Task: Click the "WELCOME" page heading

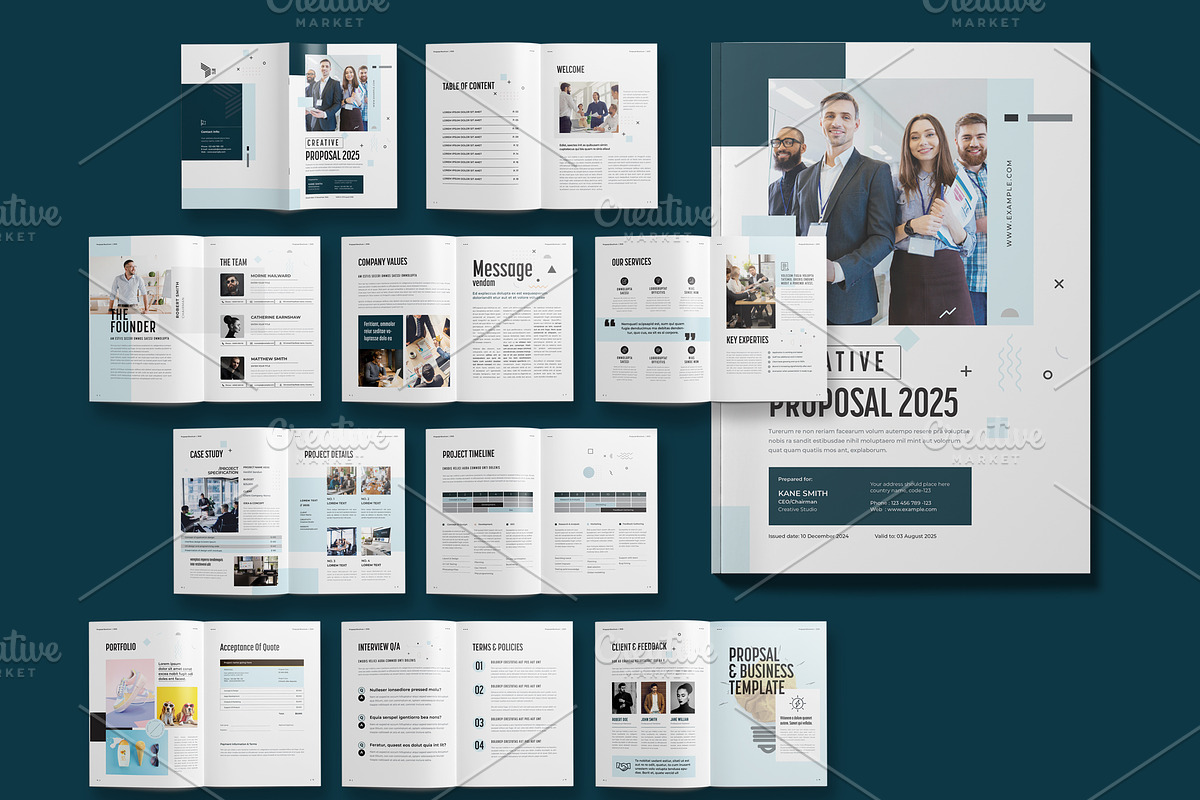Action: [x=571, y=70]
